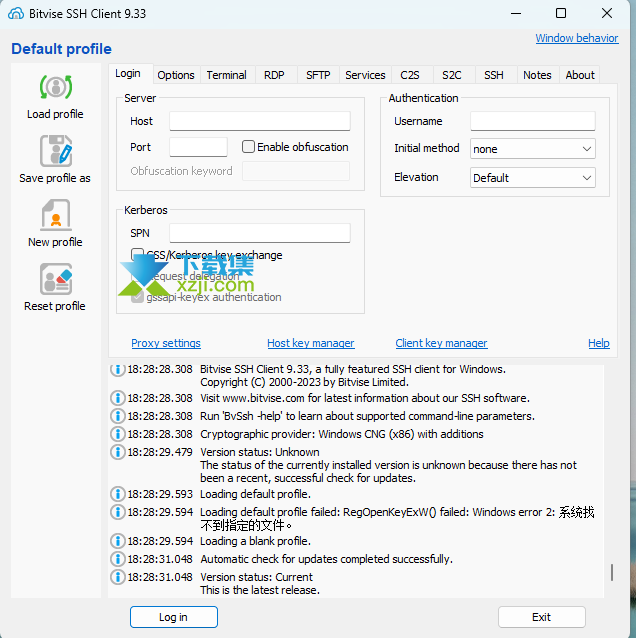
Task: Click info icon next to 'Version status: Unknown'
Action: click(x=118, y=452)
